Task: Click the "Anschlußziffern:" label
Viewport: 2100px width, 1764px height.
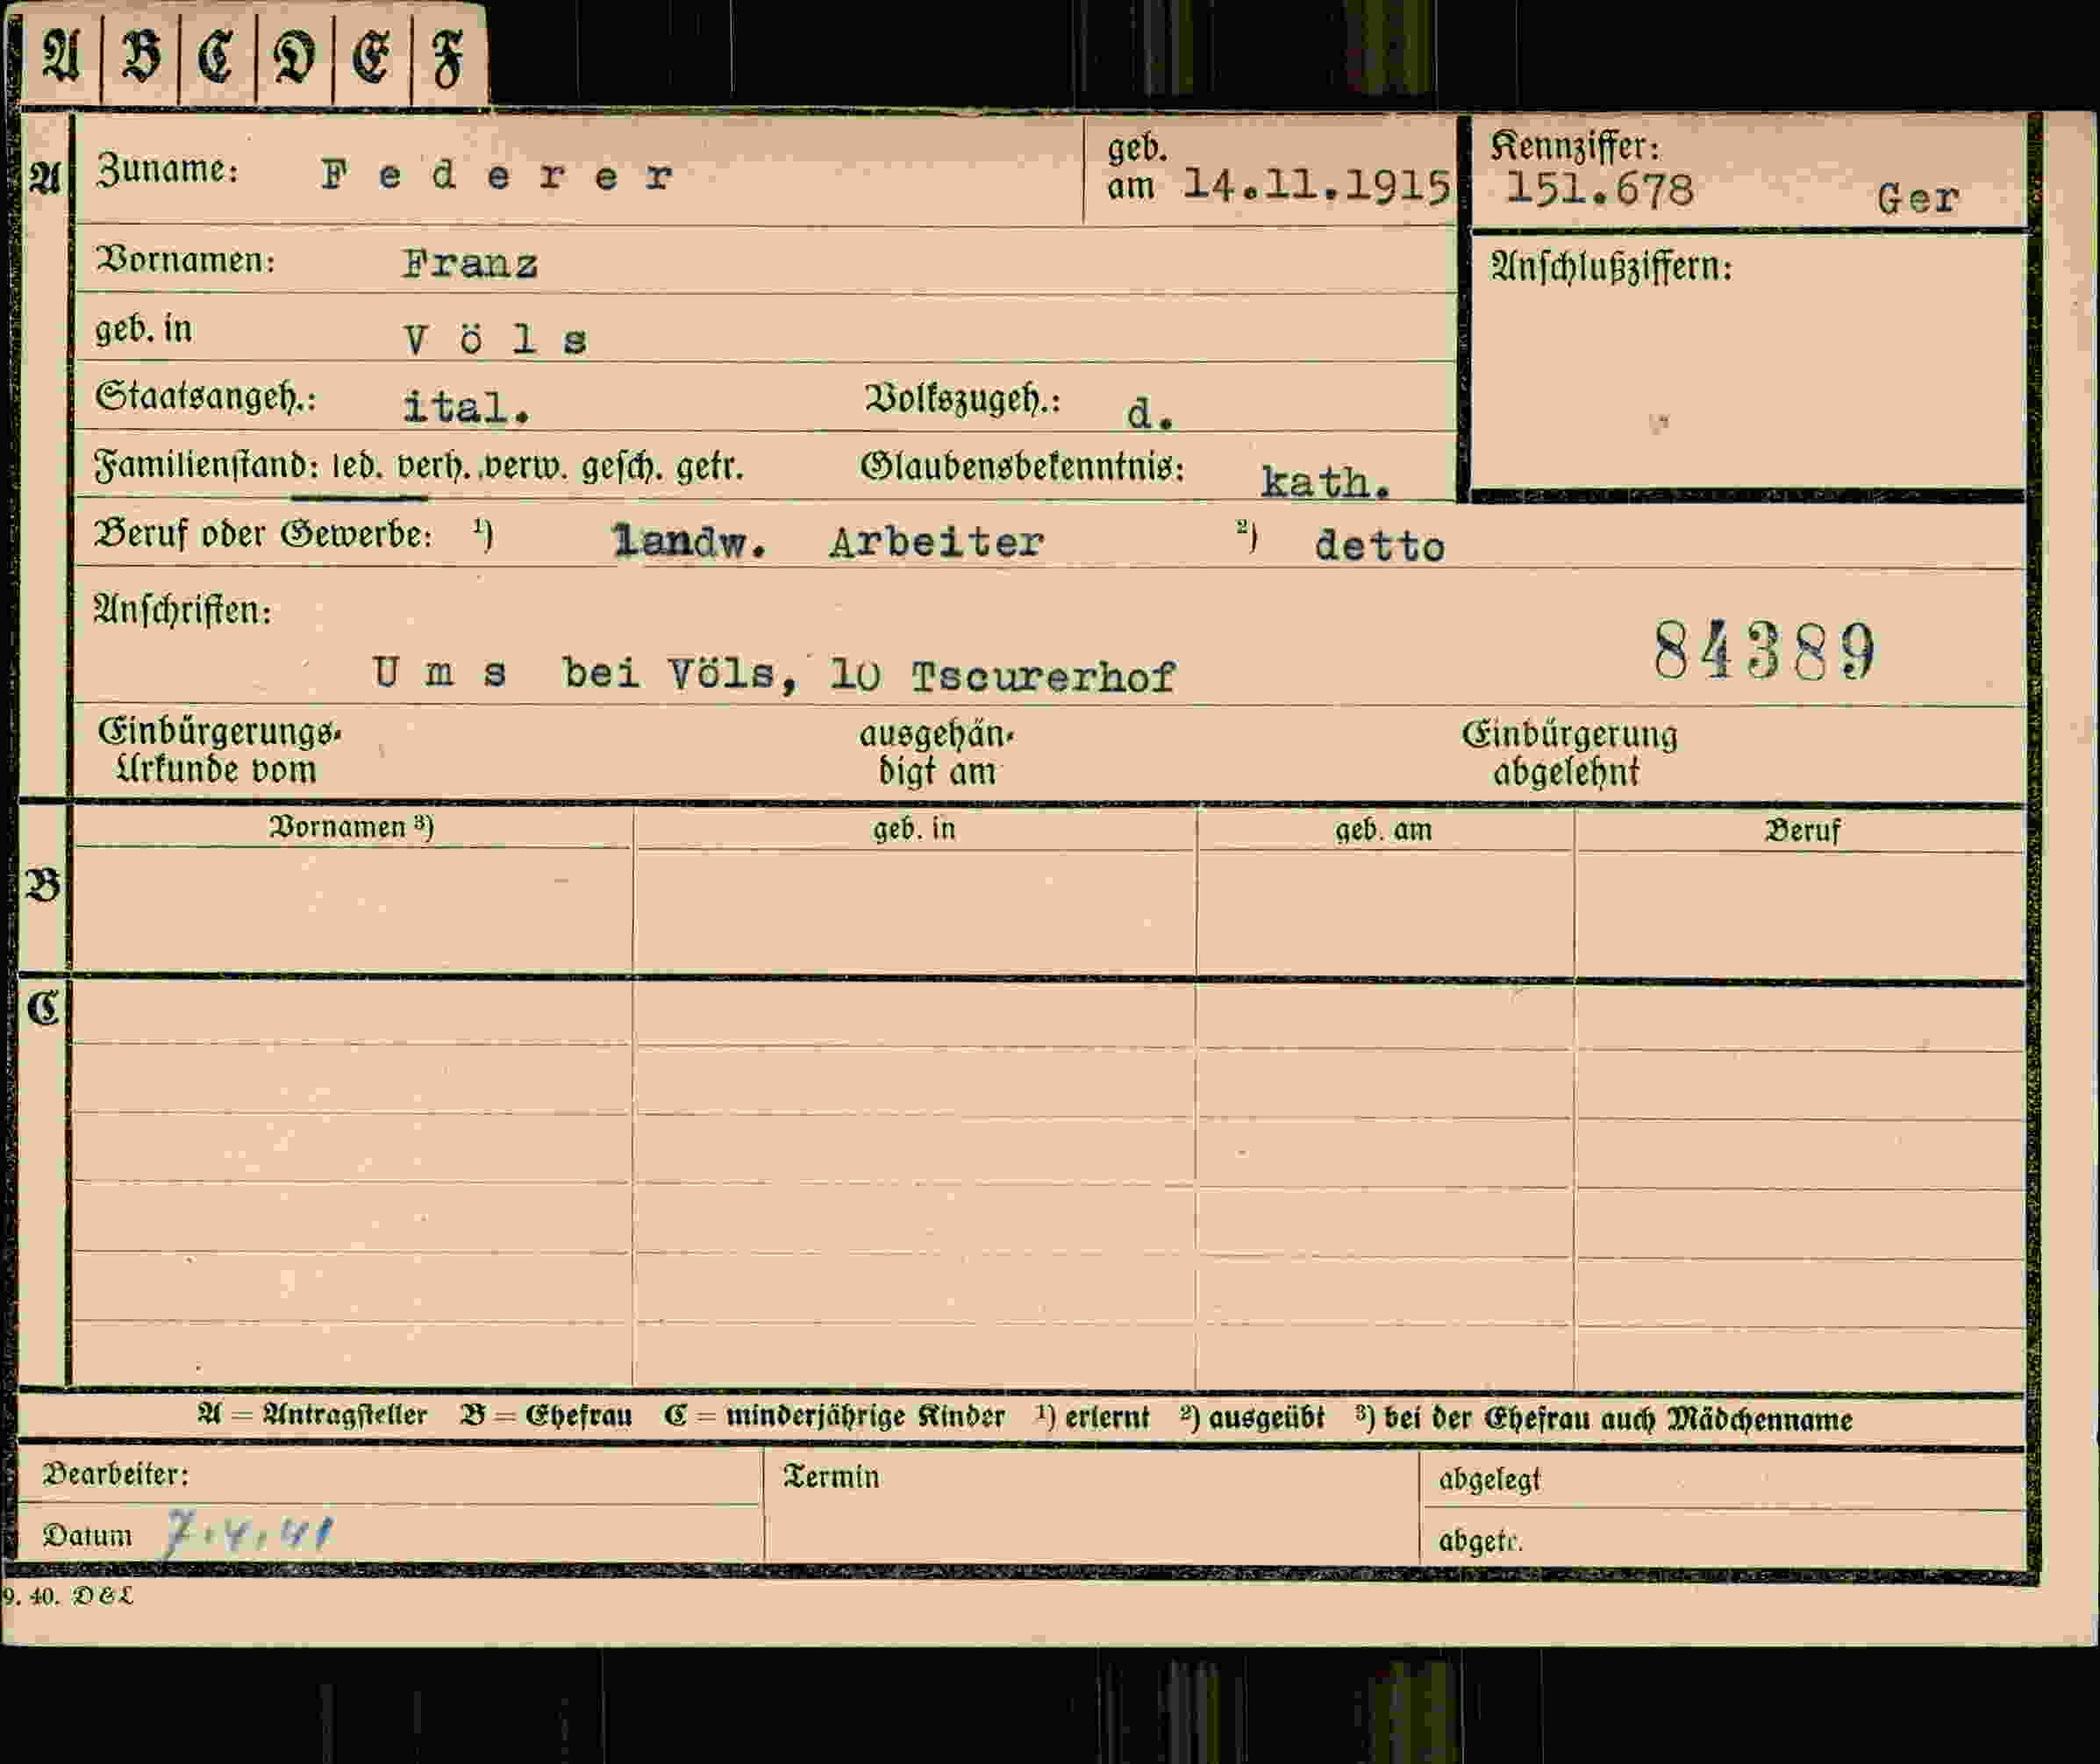Action: (x=1611, y=267)
